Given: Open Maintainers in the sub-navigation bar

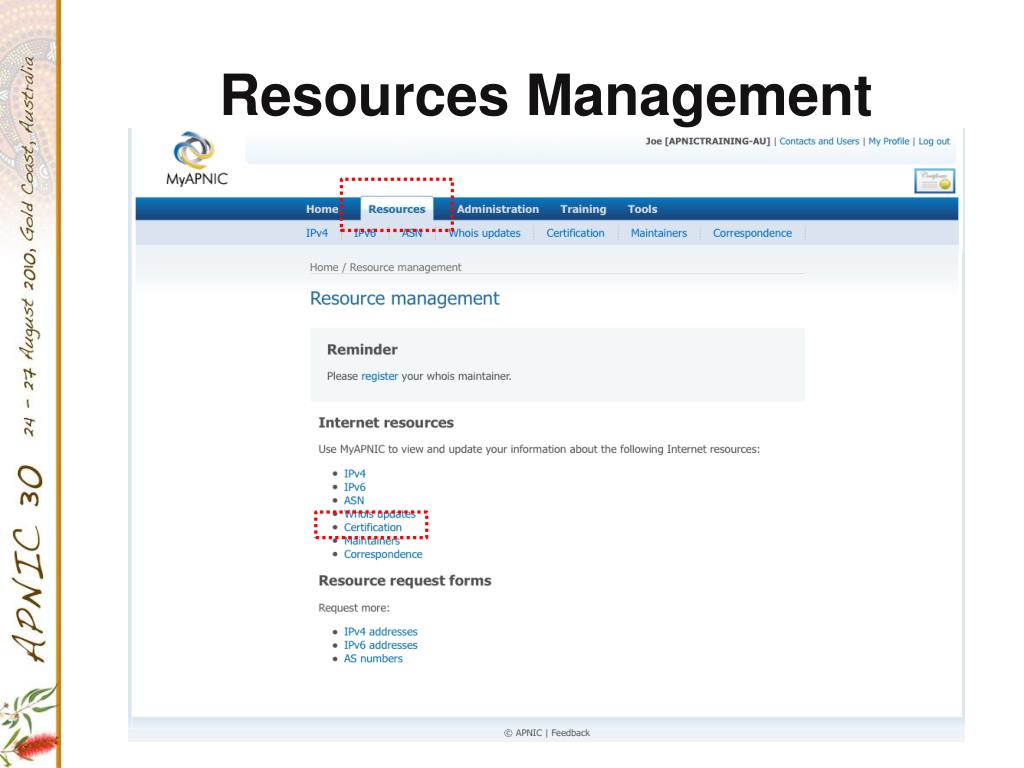Looking at the screenshot, I should pos(659,233).
